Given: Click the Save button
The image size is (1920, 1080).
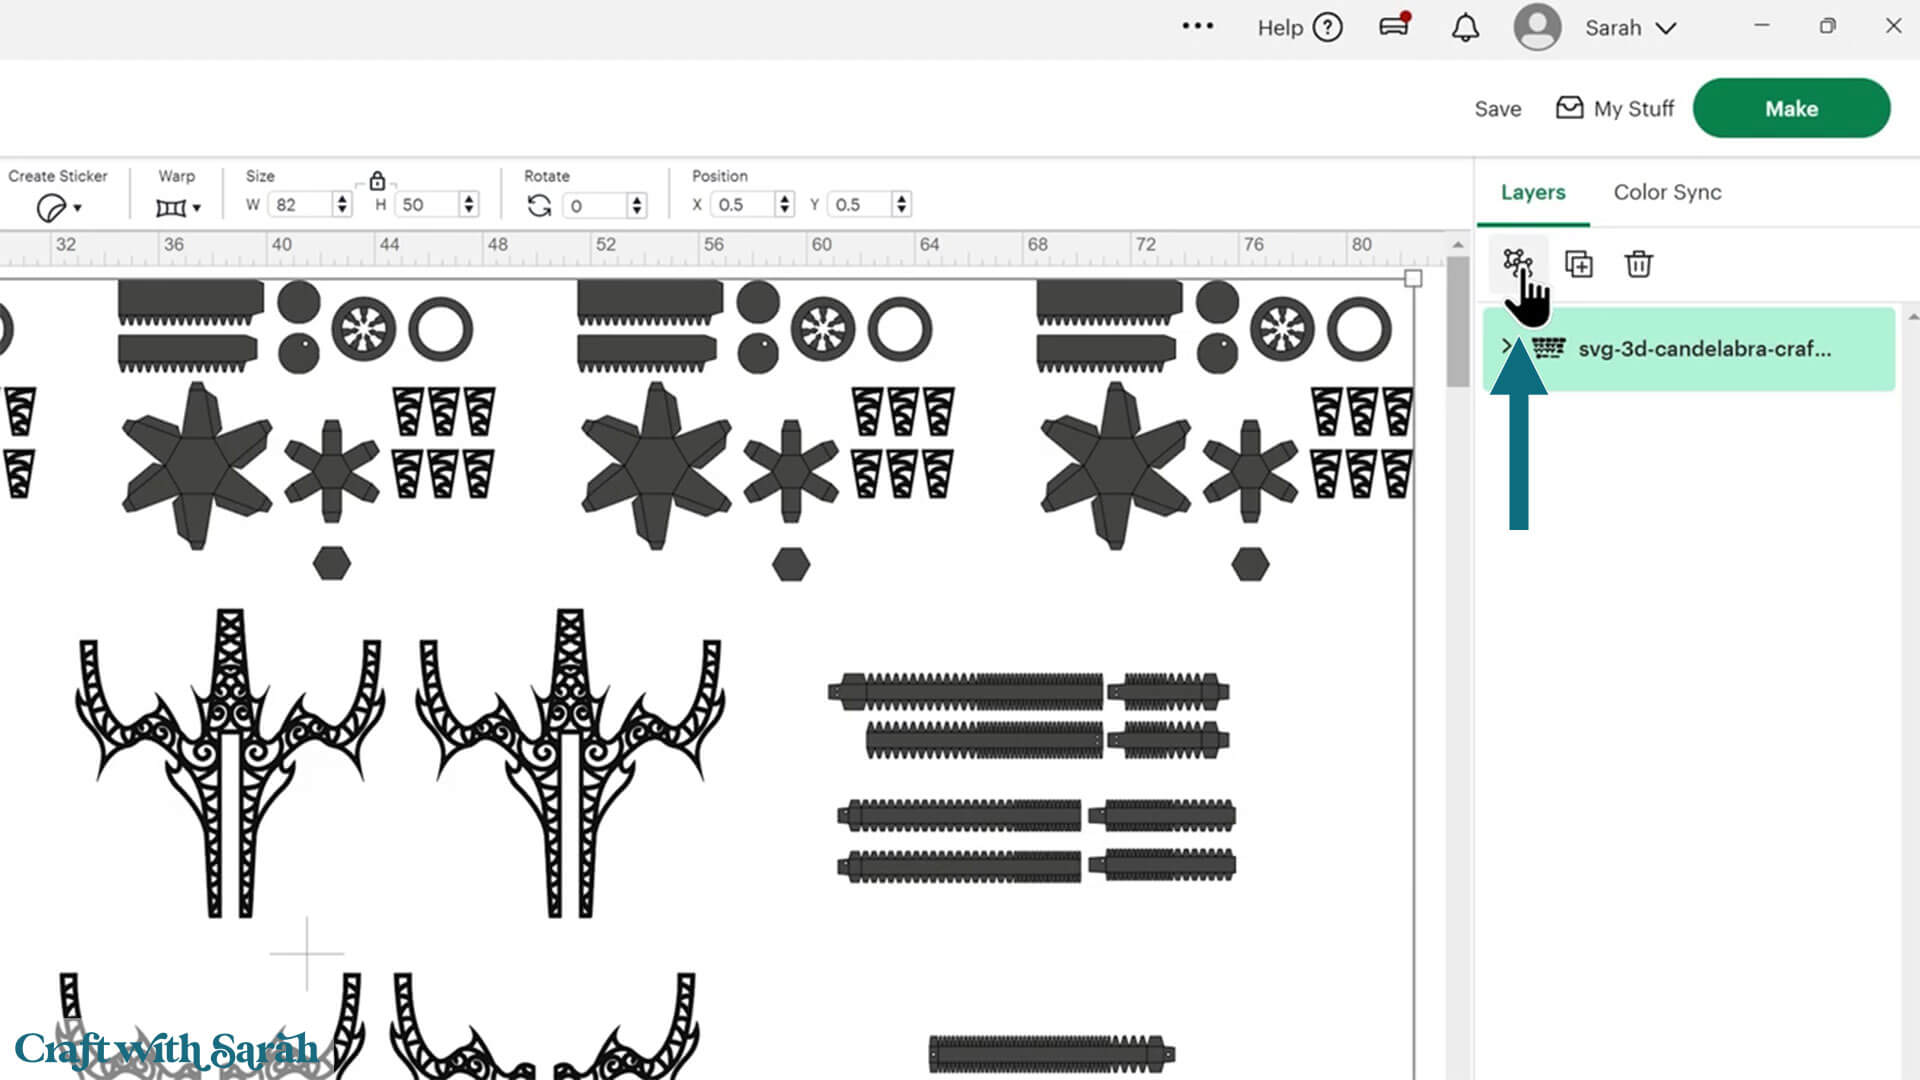Looking at the screenshot, I should click(1497, 109).
